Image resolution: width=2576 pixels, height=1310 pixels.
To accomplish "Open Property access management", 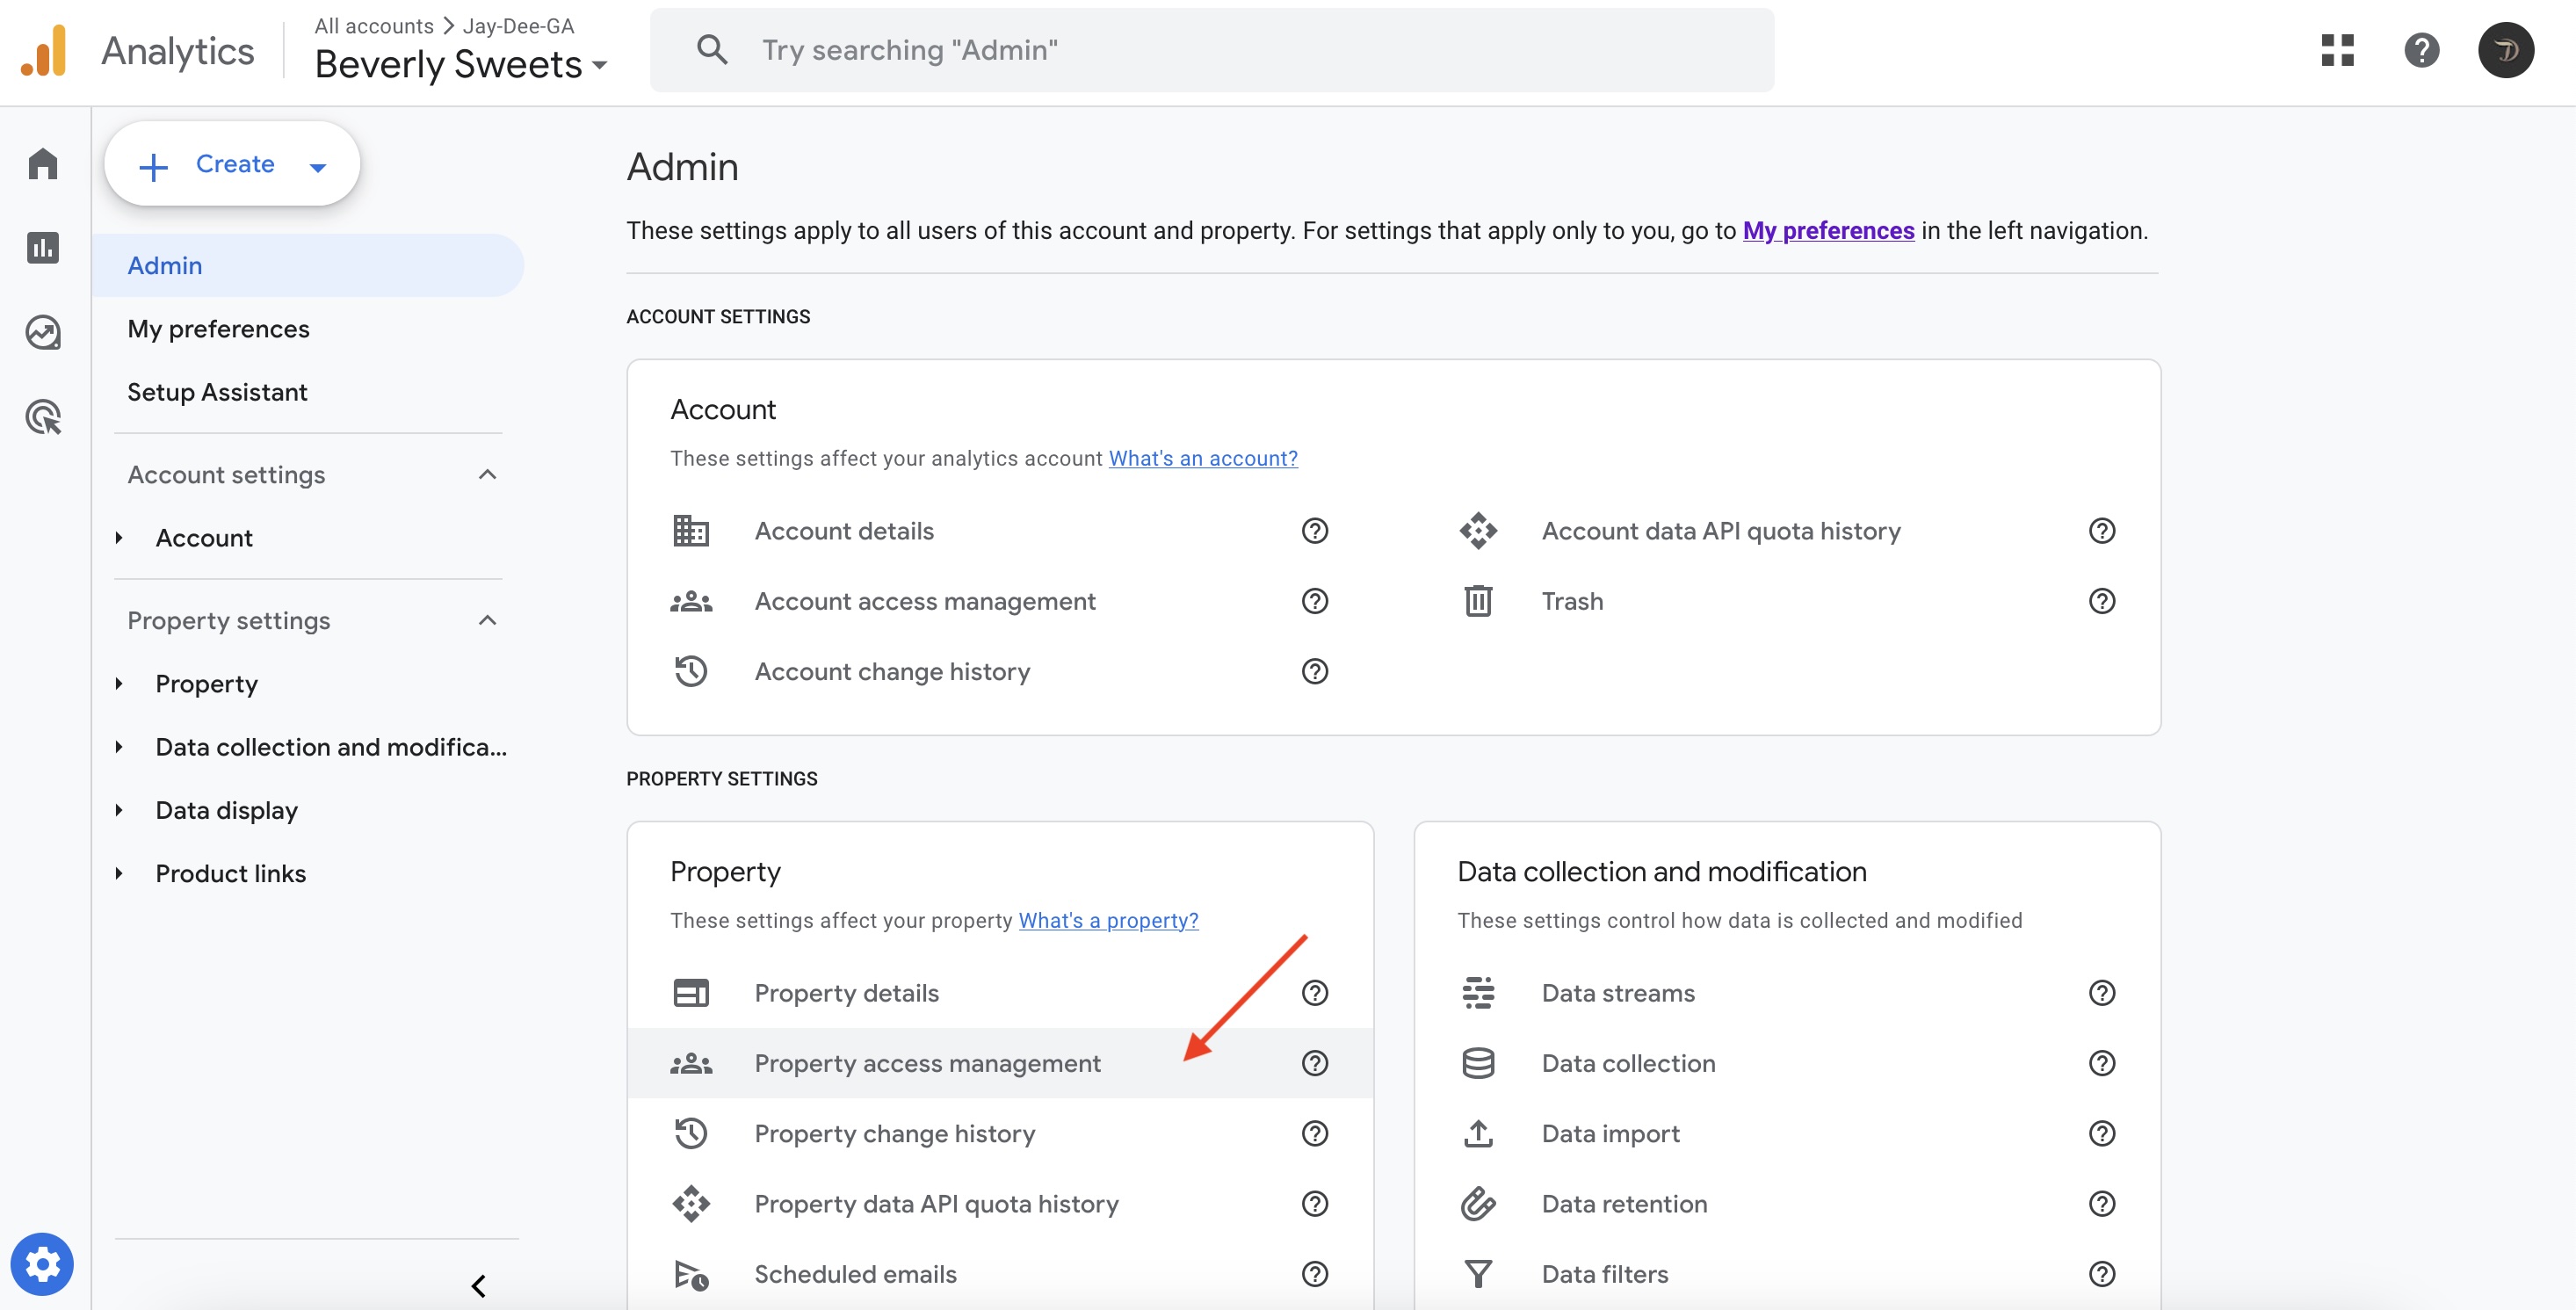I will point(927,1063).
